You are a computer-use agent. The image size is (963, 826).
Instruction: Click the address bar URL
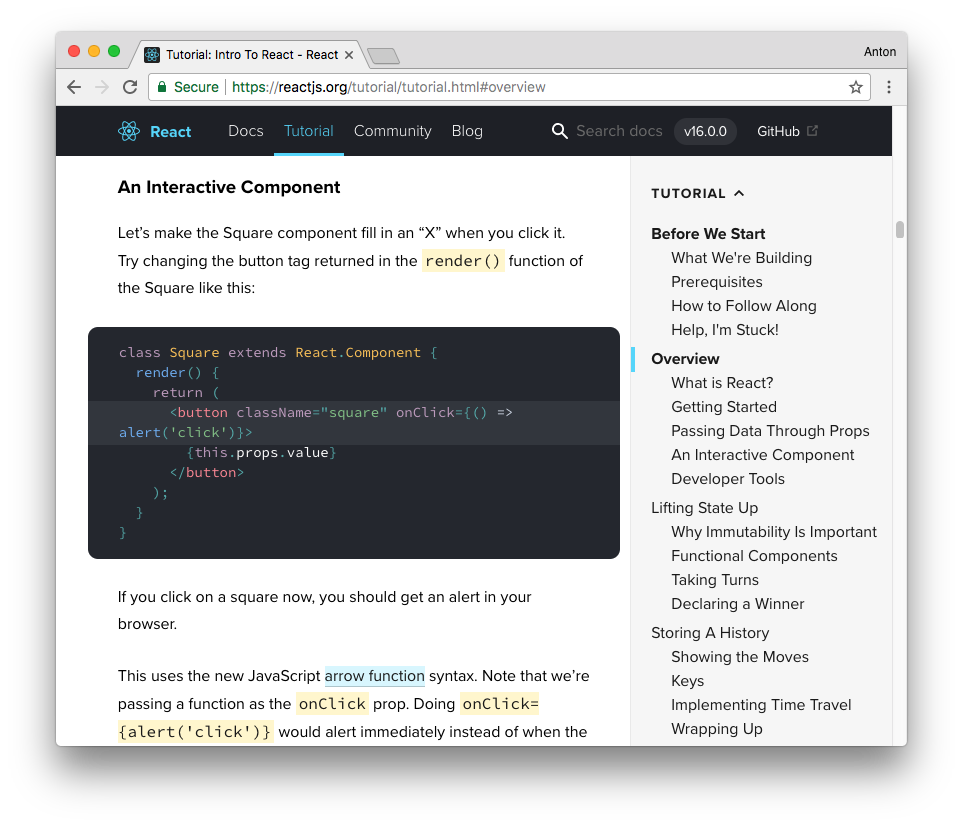pos(389,87)
